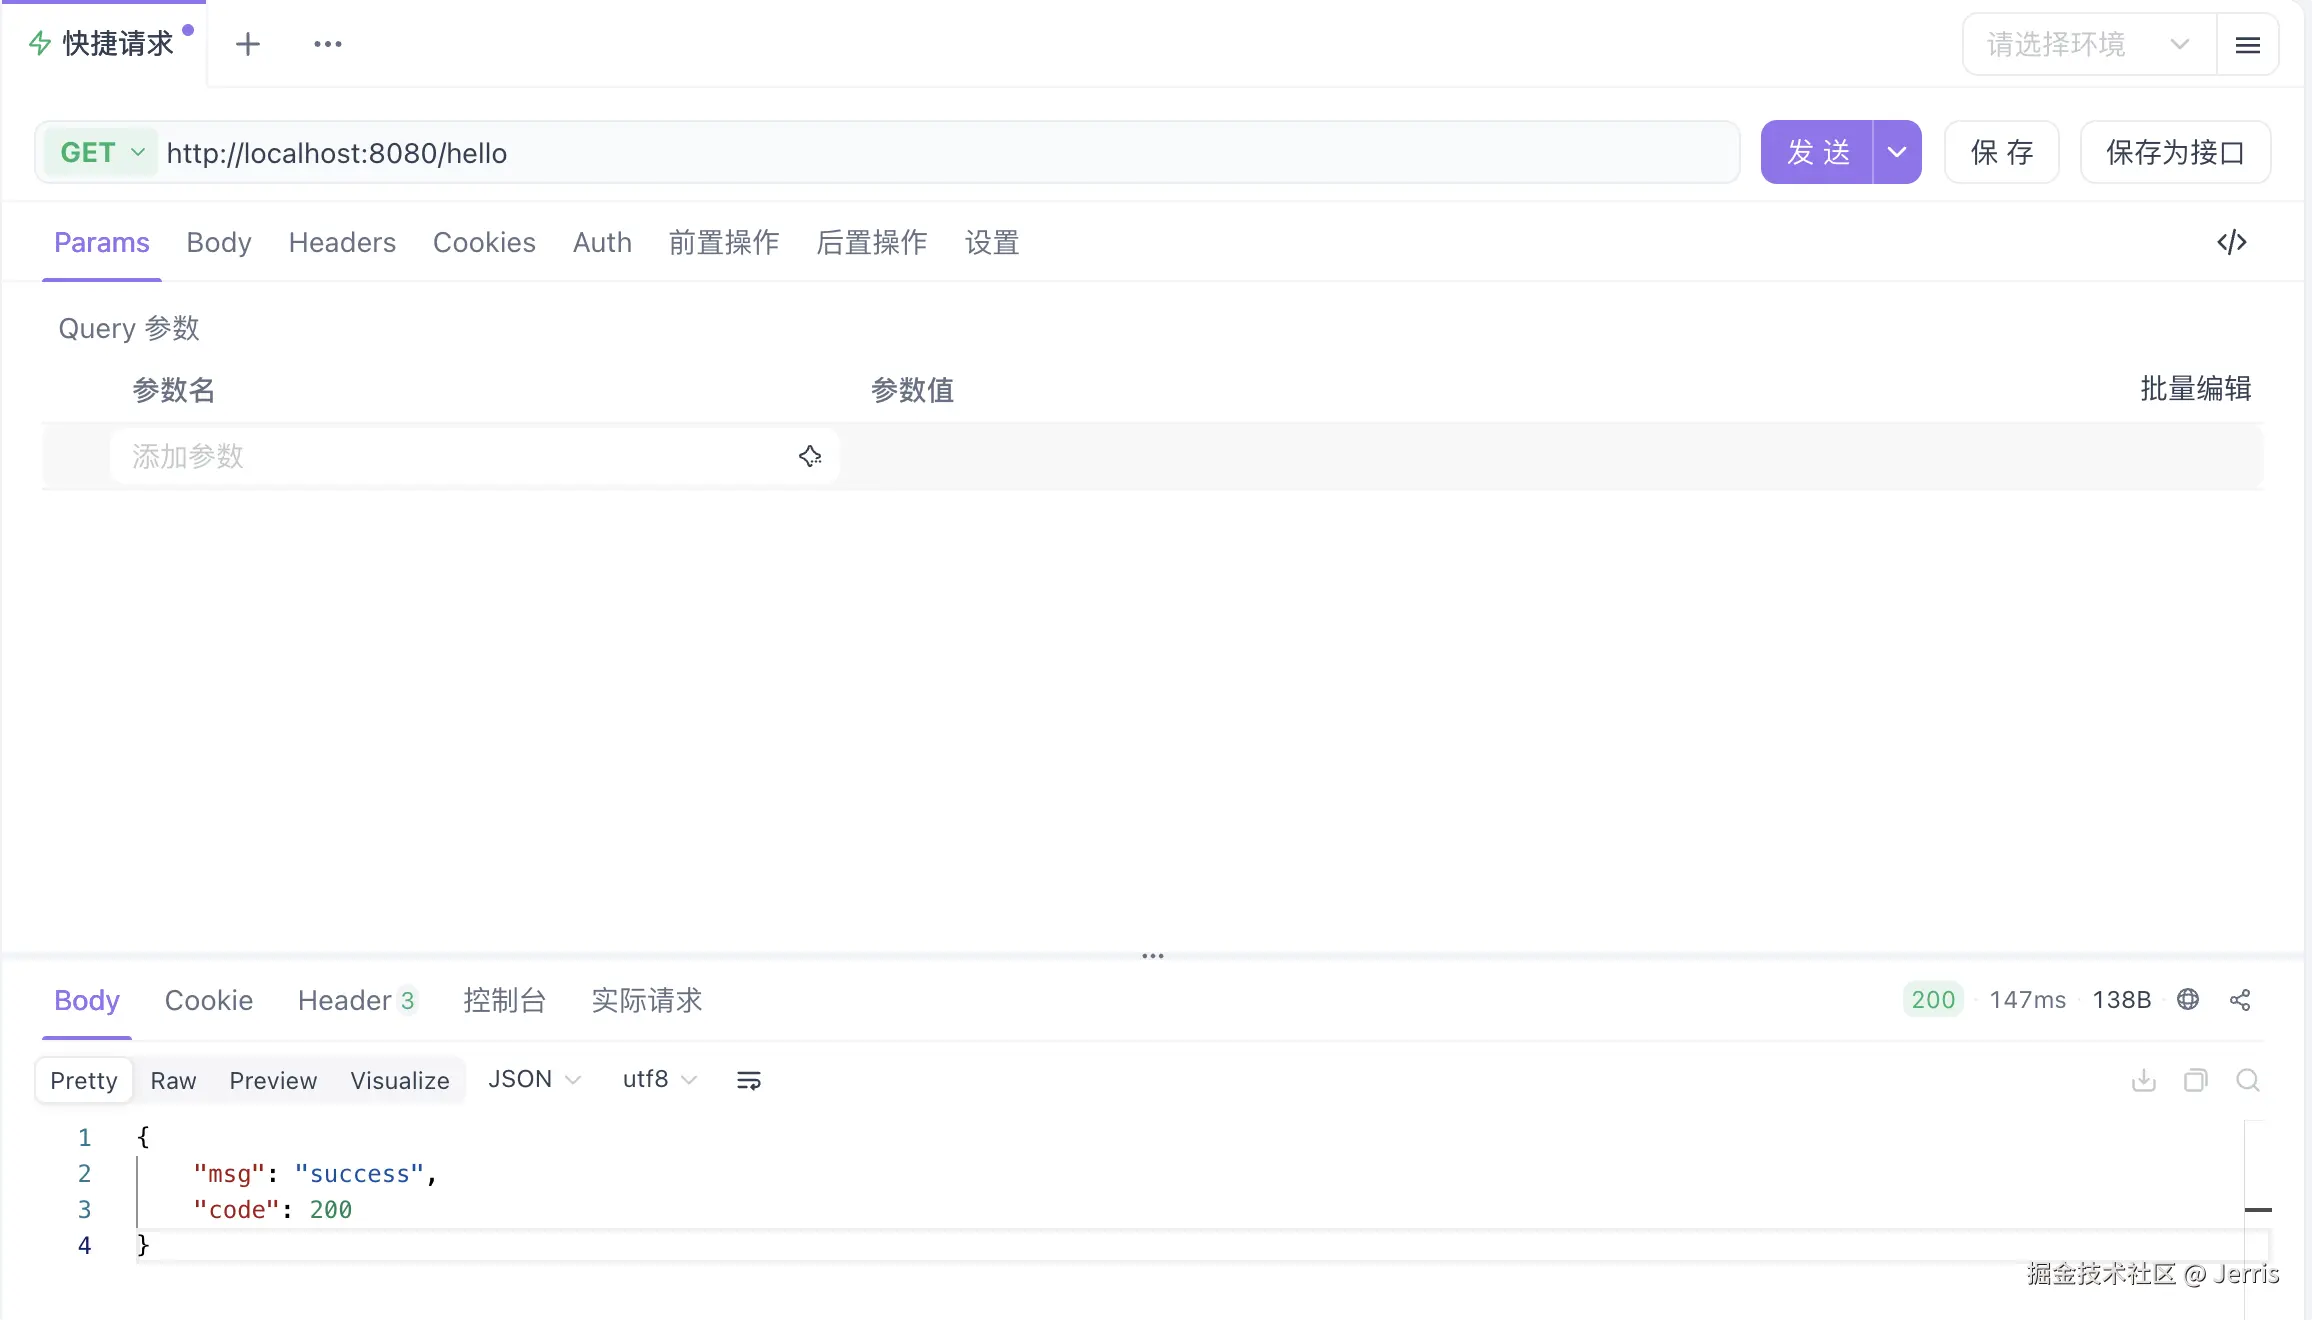
Task: Click the code generation icon
Action: [x=2231, y=242]
